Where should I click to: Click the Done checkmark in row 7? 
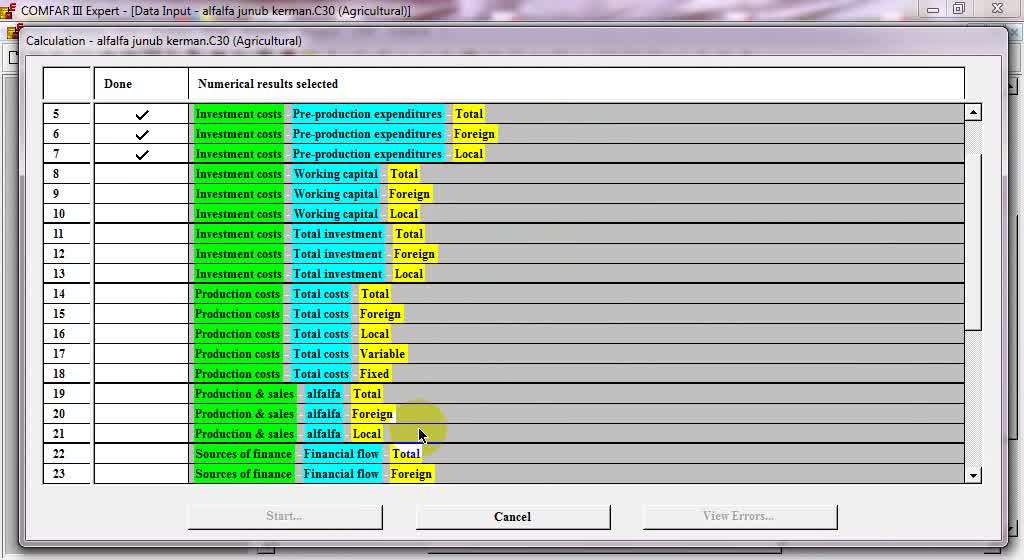(141, 155)
